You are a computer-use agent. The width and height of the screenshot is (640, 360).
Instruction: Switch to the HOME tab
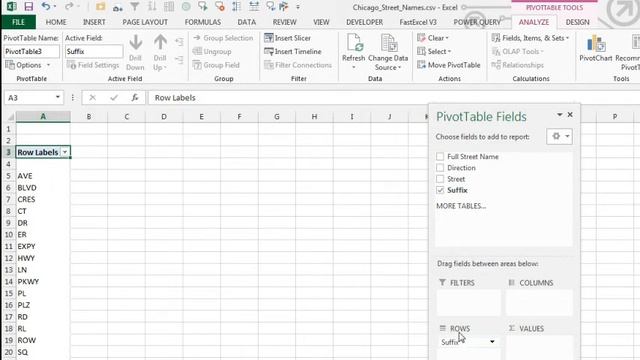pos(56,22)
